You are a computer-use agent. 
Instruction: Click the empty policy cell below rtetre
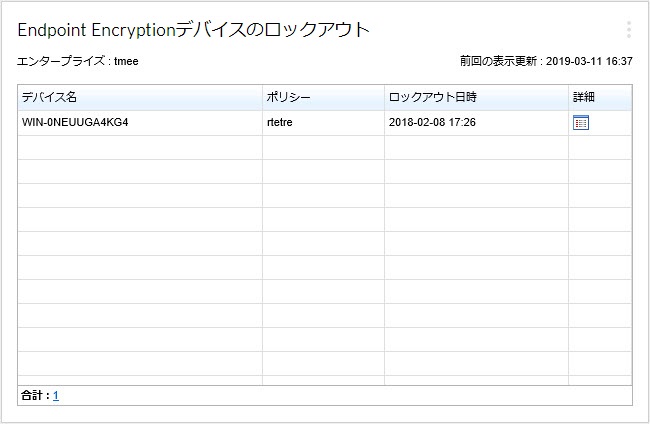click(323, 147)
